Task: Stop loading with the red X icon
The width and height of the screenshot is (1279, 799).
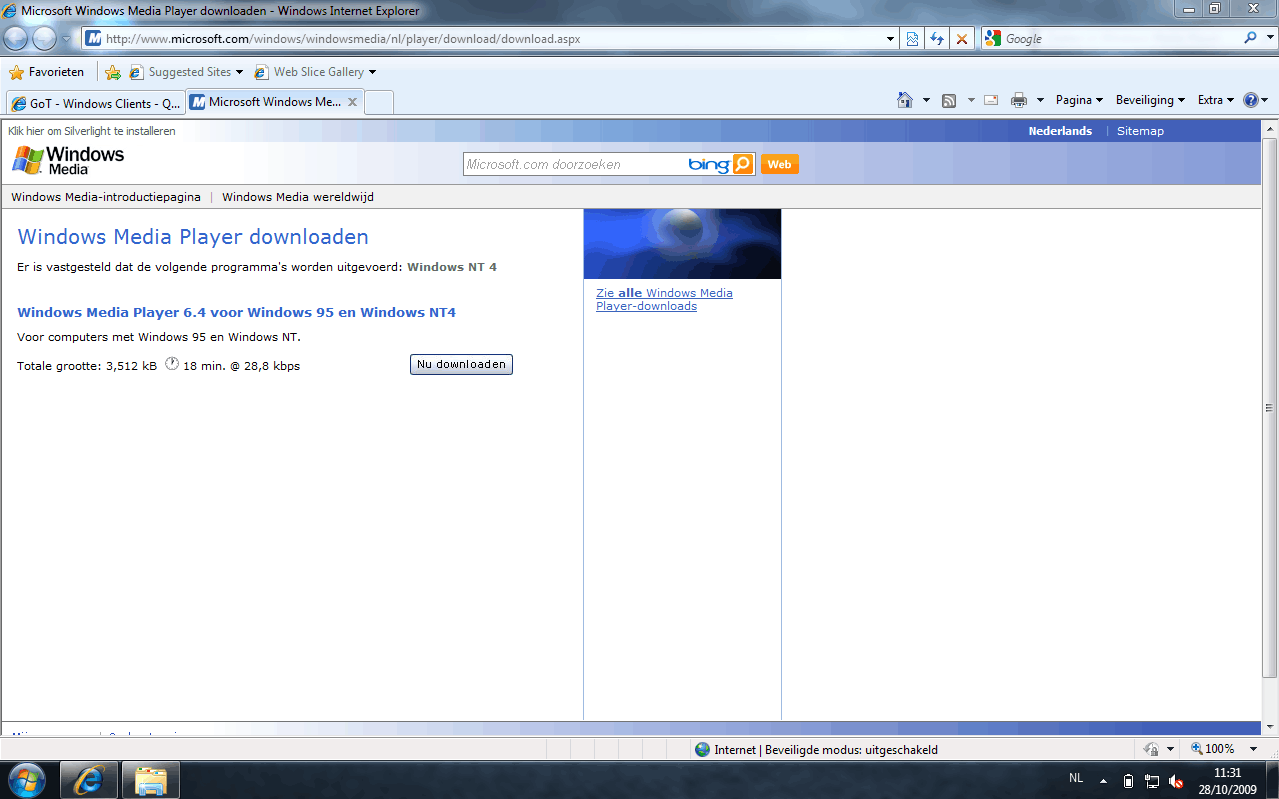Action: [x=962, y=39]
